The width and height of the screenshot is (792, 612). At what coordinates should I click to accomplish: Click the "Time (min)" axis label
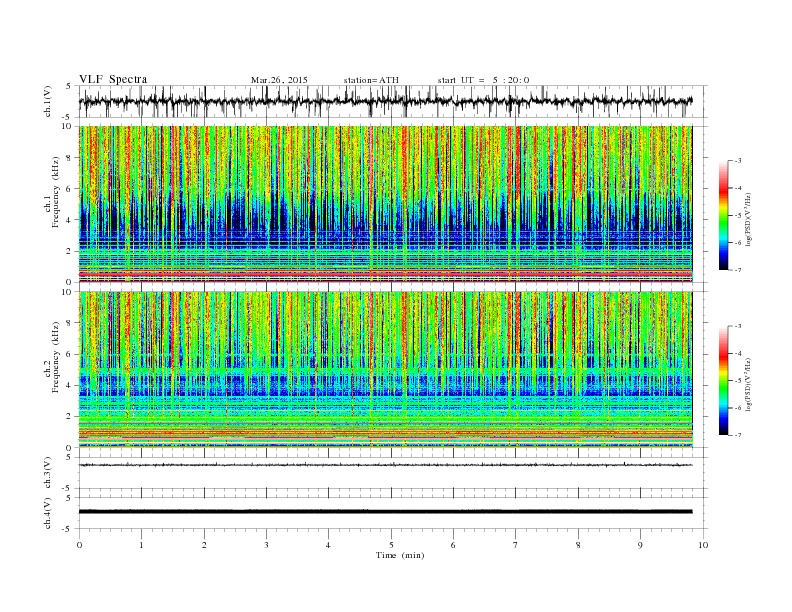coord(400,555)
